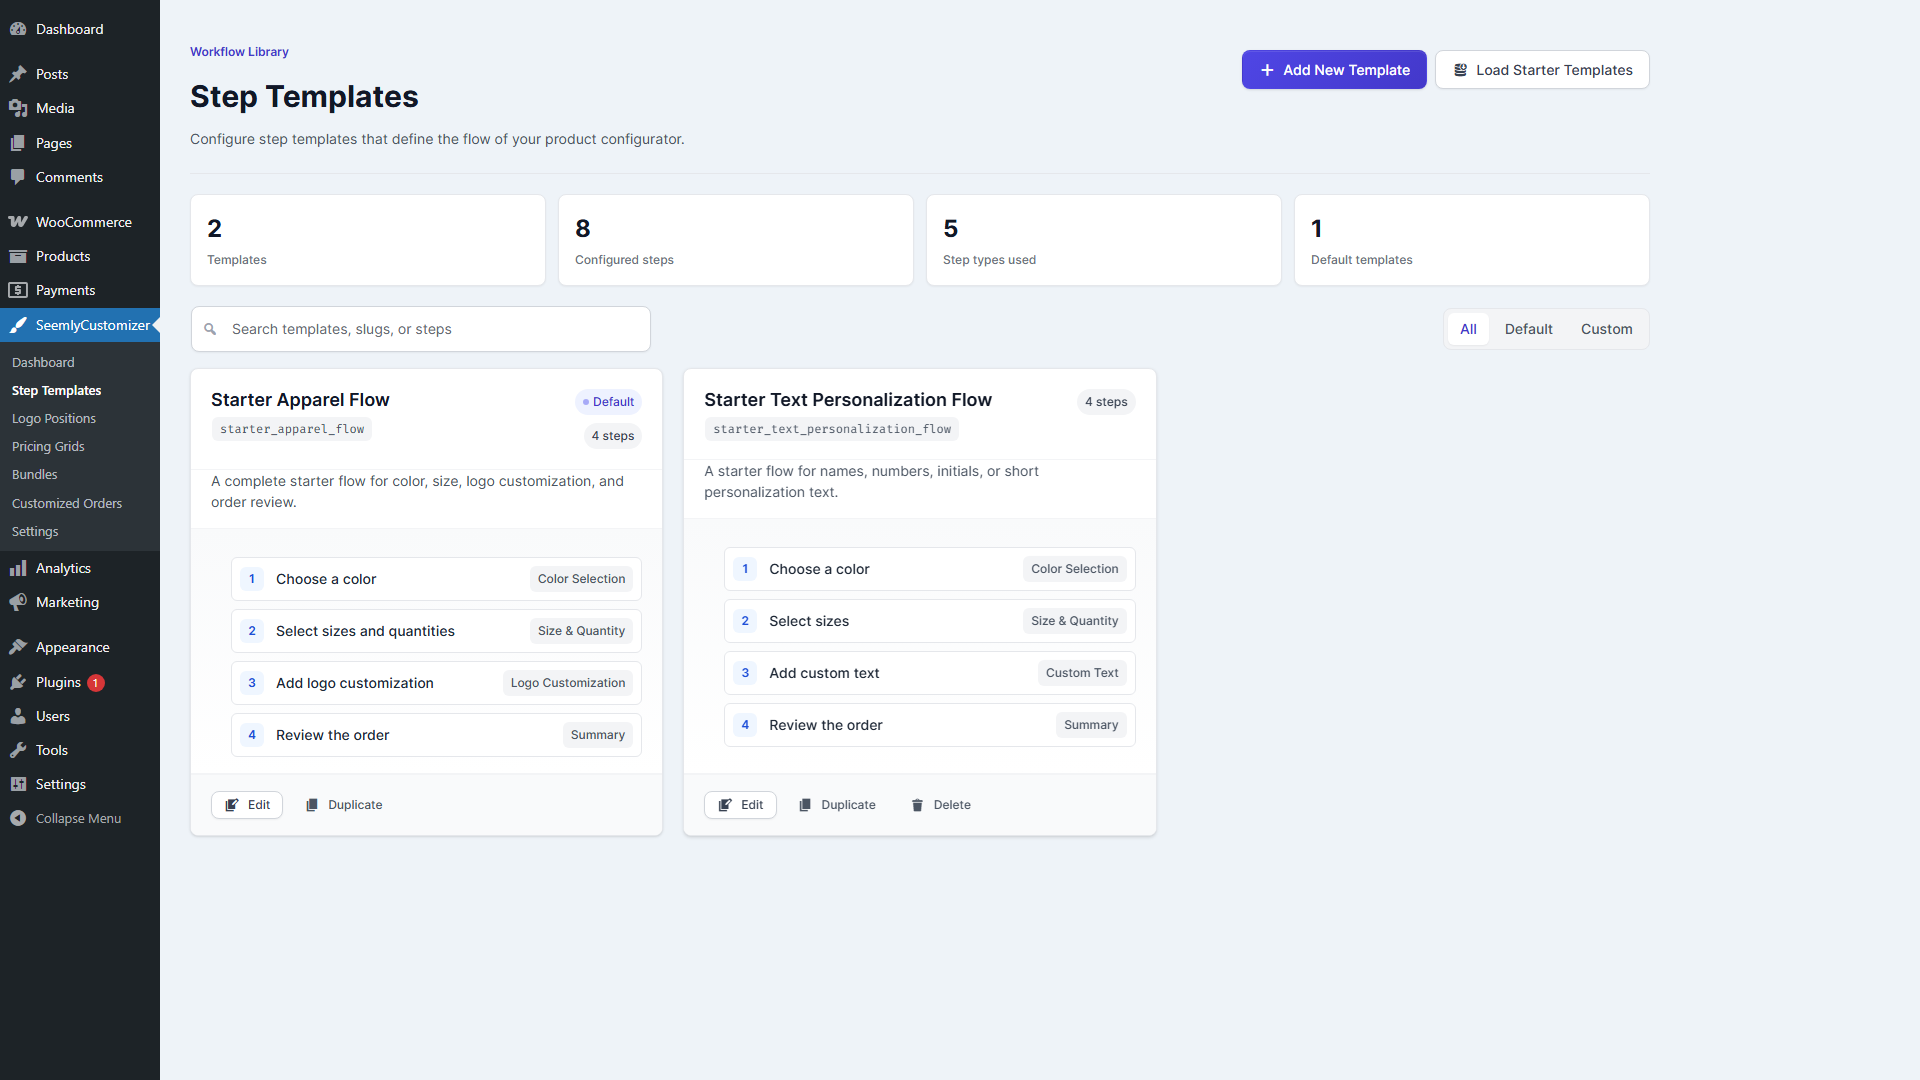1920x1080 pixels.
Task: Open Pricing Grids submenu item
Action: [x=48, y=446]
